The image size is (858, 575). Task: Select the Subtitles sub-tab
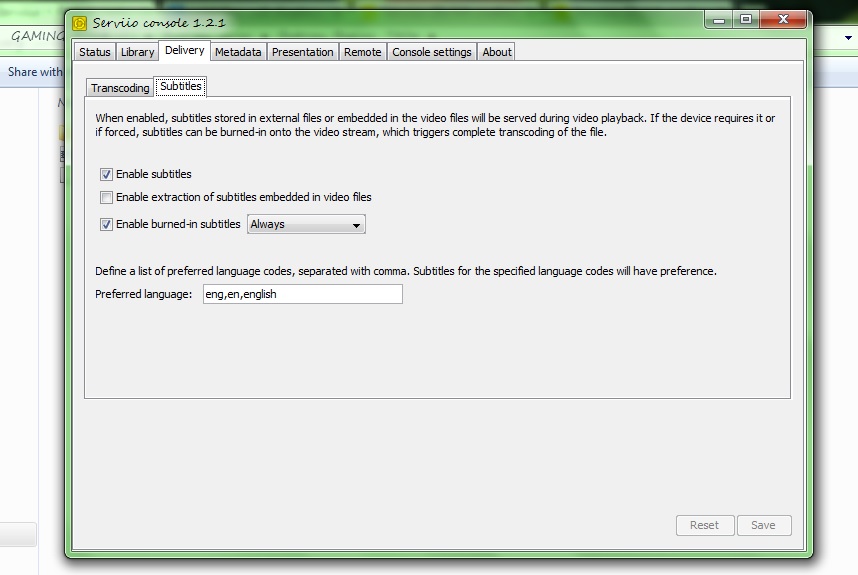pyautogui.click(x=181, y=87)
